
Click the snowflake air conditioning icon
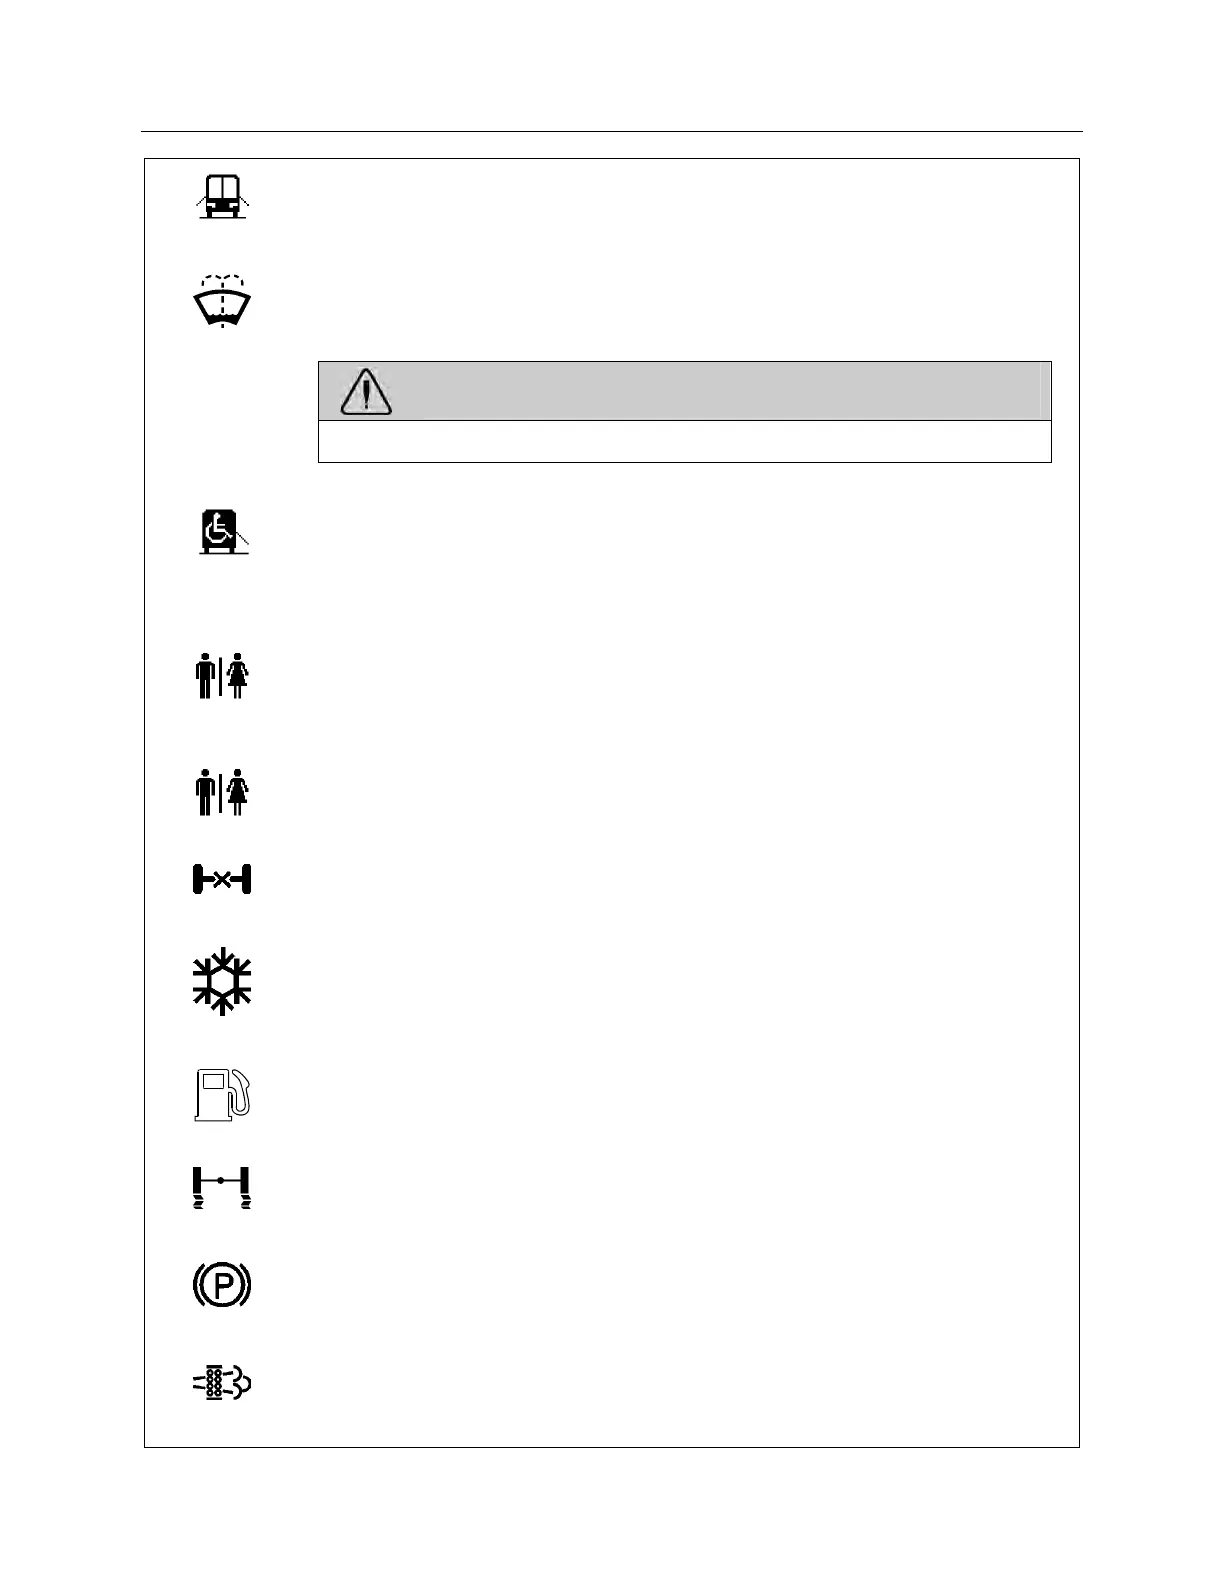pos(221,981)
